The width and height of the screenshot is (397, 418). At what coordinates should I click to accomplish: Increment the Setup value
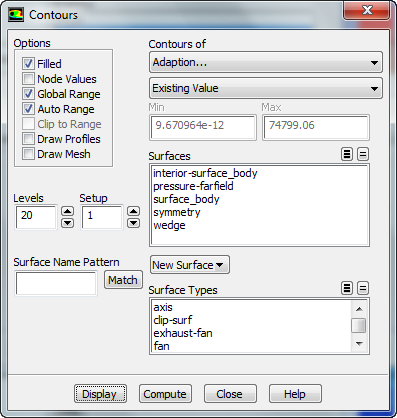coord(134,211)
